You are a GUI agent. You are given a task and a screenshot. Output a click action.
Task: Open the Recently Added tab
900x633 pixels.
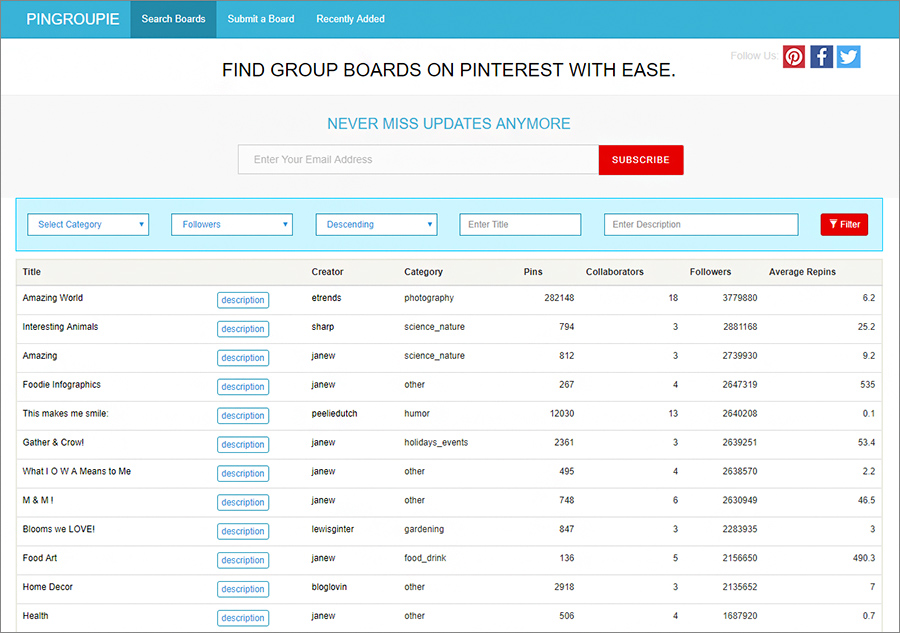[350, 19]
